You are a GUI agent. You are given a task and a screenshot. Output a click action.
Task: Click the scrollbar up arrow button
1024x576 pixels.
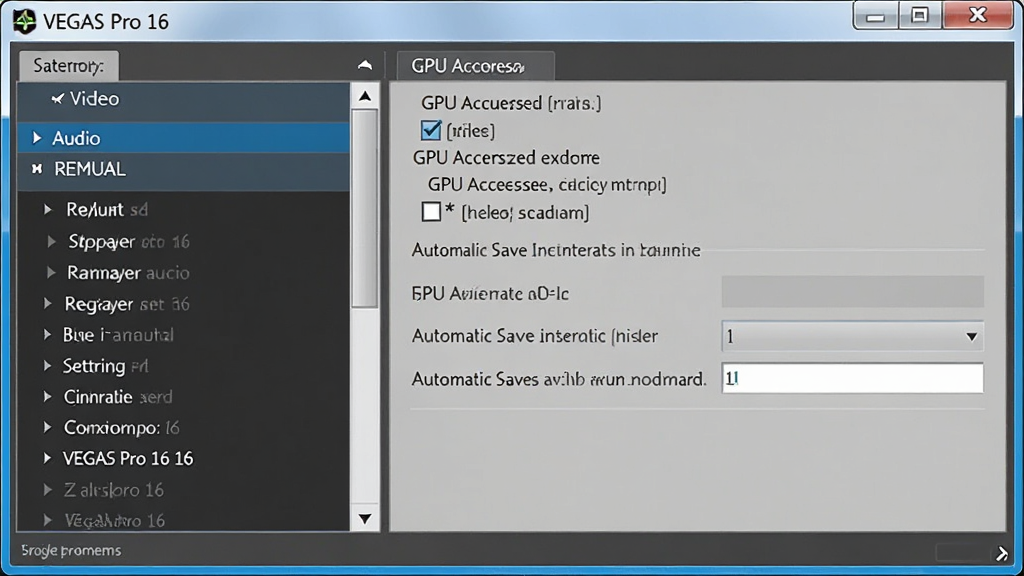point(365,97)
